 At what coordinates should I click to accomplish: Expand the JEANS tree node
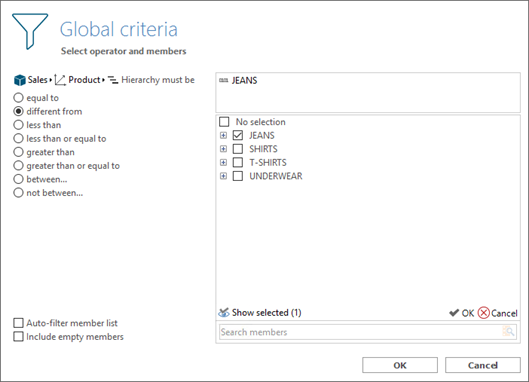click(223, 135)
